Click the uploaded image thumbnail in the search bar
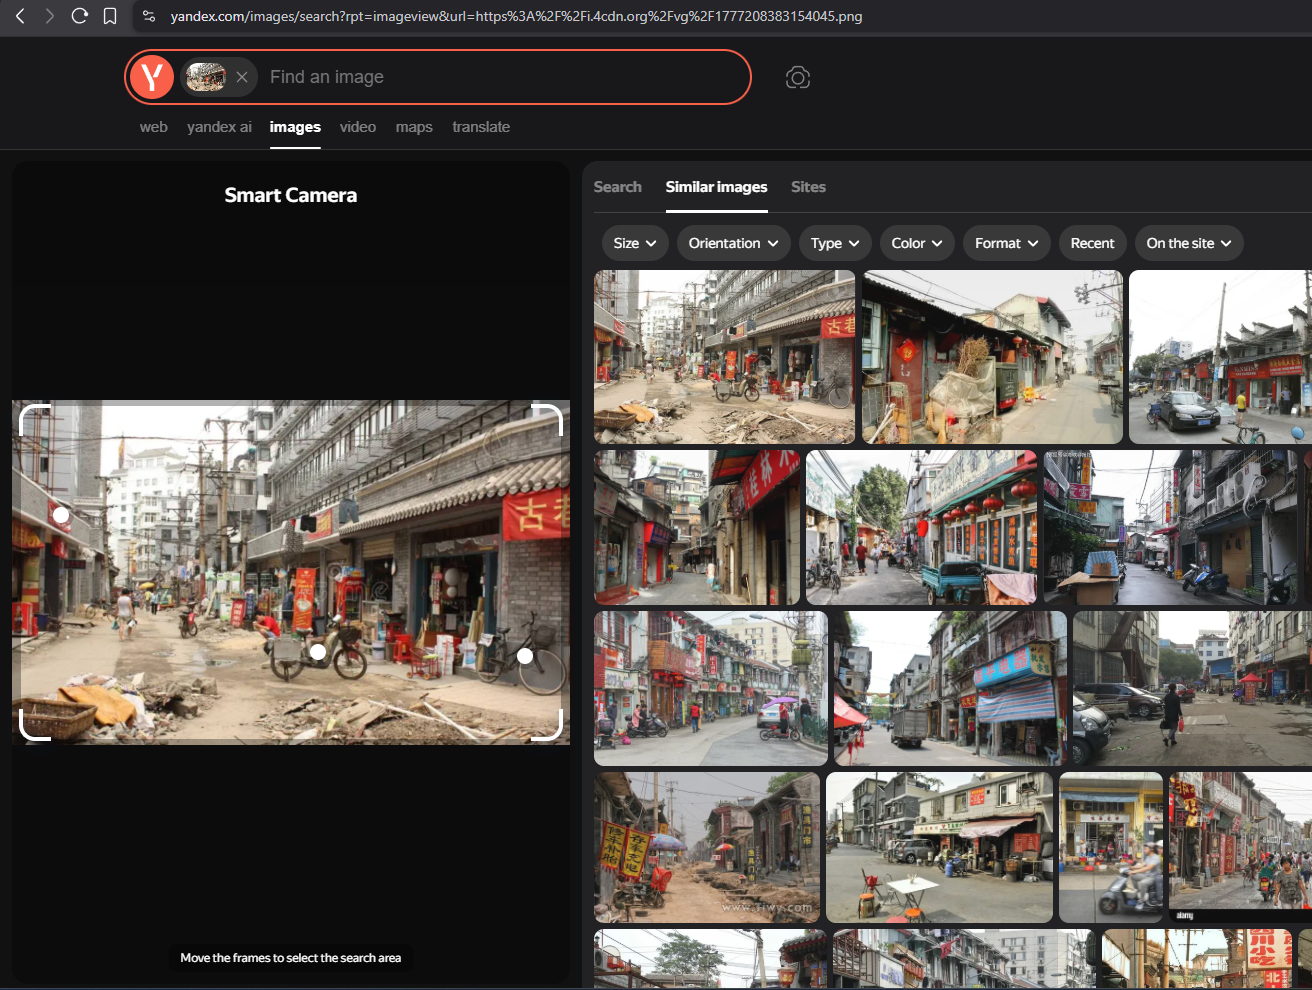Screen dimensions: 1312x990 [206, 77]
